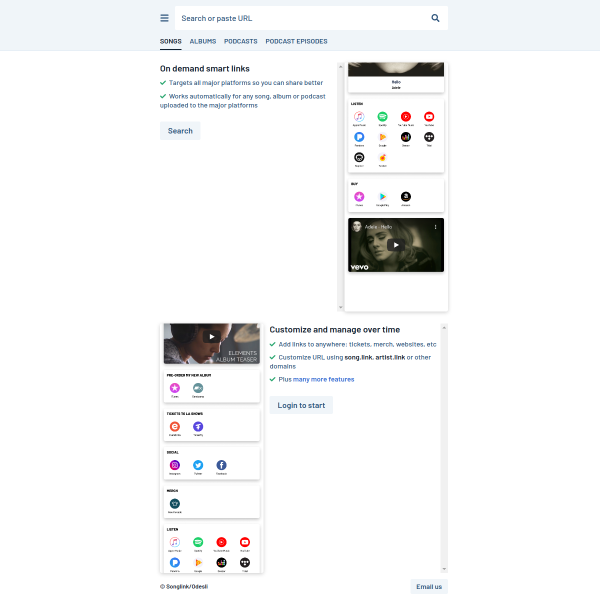Open Pandora in Adele Hello preview
Screen dimensions: 600x600
click(359, 137)
